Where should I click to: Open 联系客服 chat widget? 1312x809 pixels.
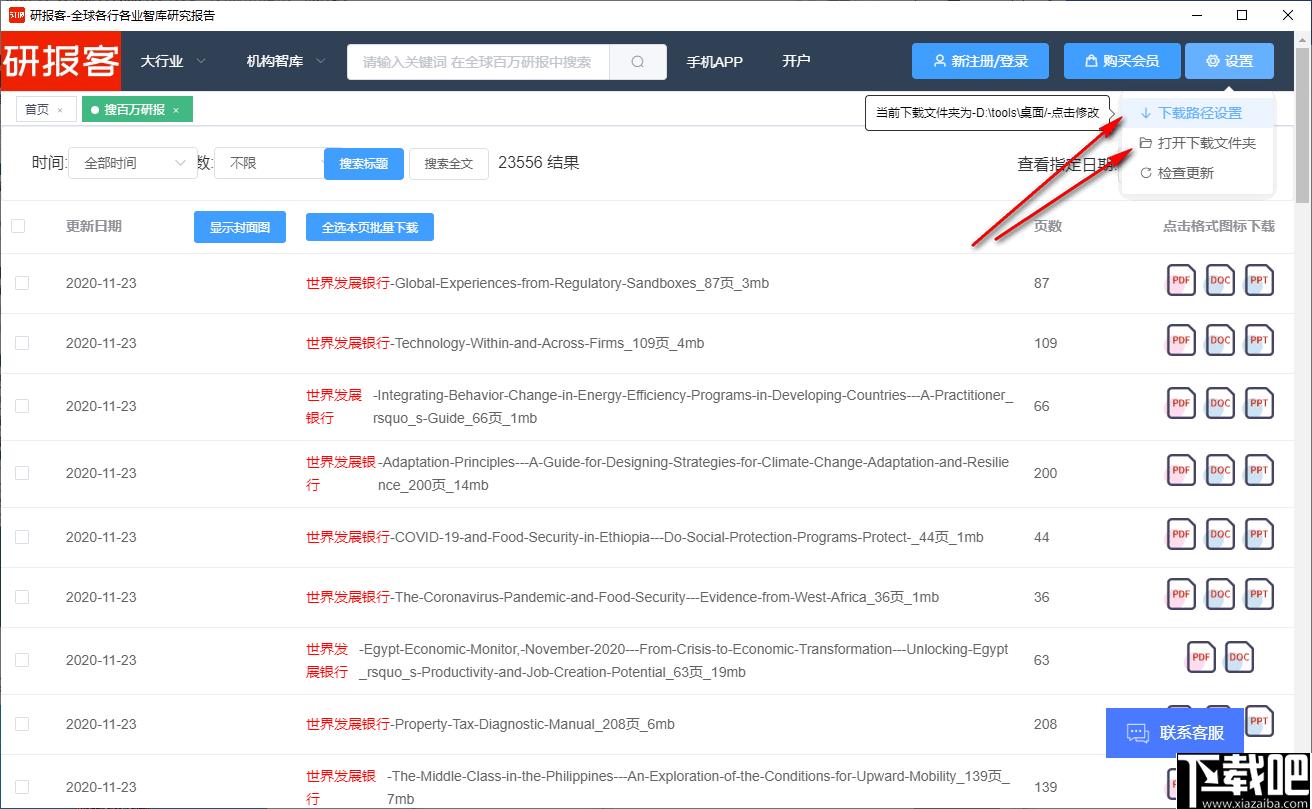click(1175, 733)
